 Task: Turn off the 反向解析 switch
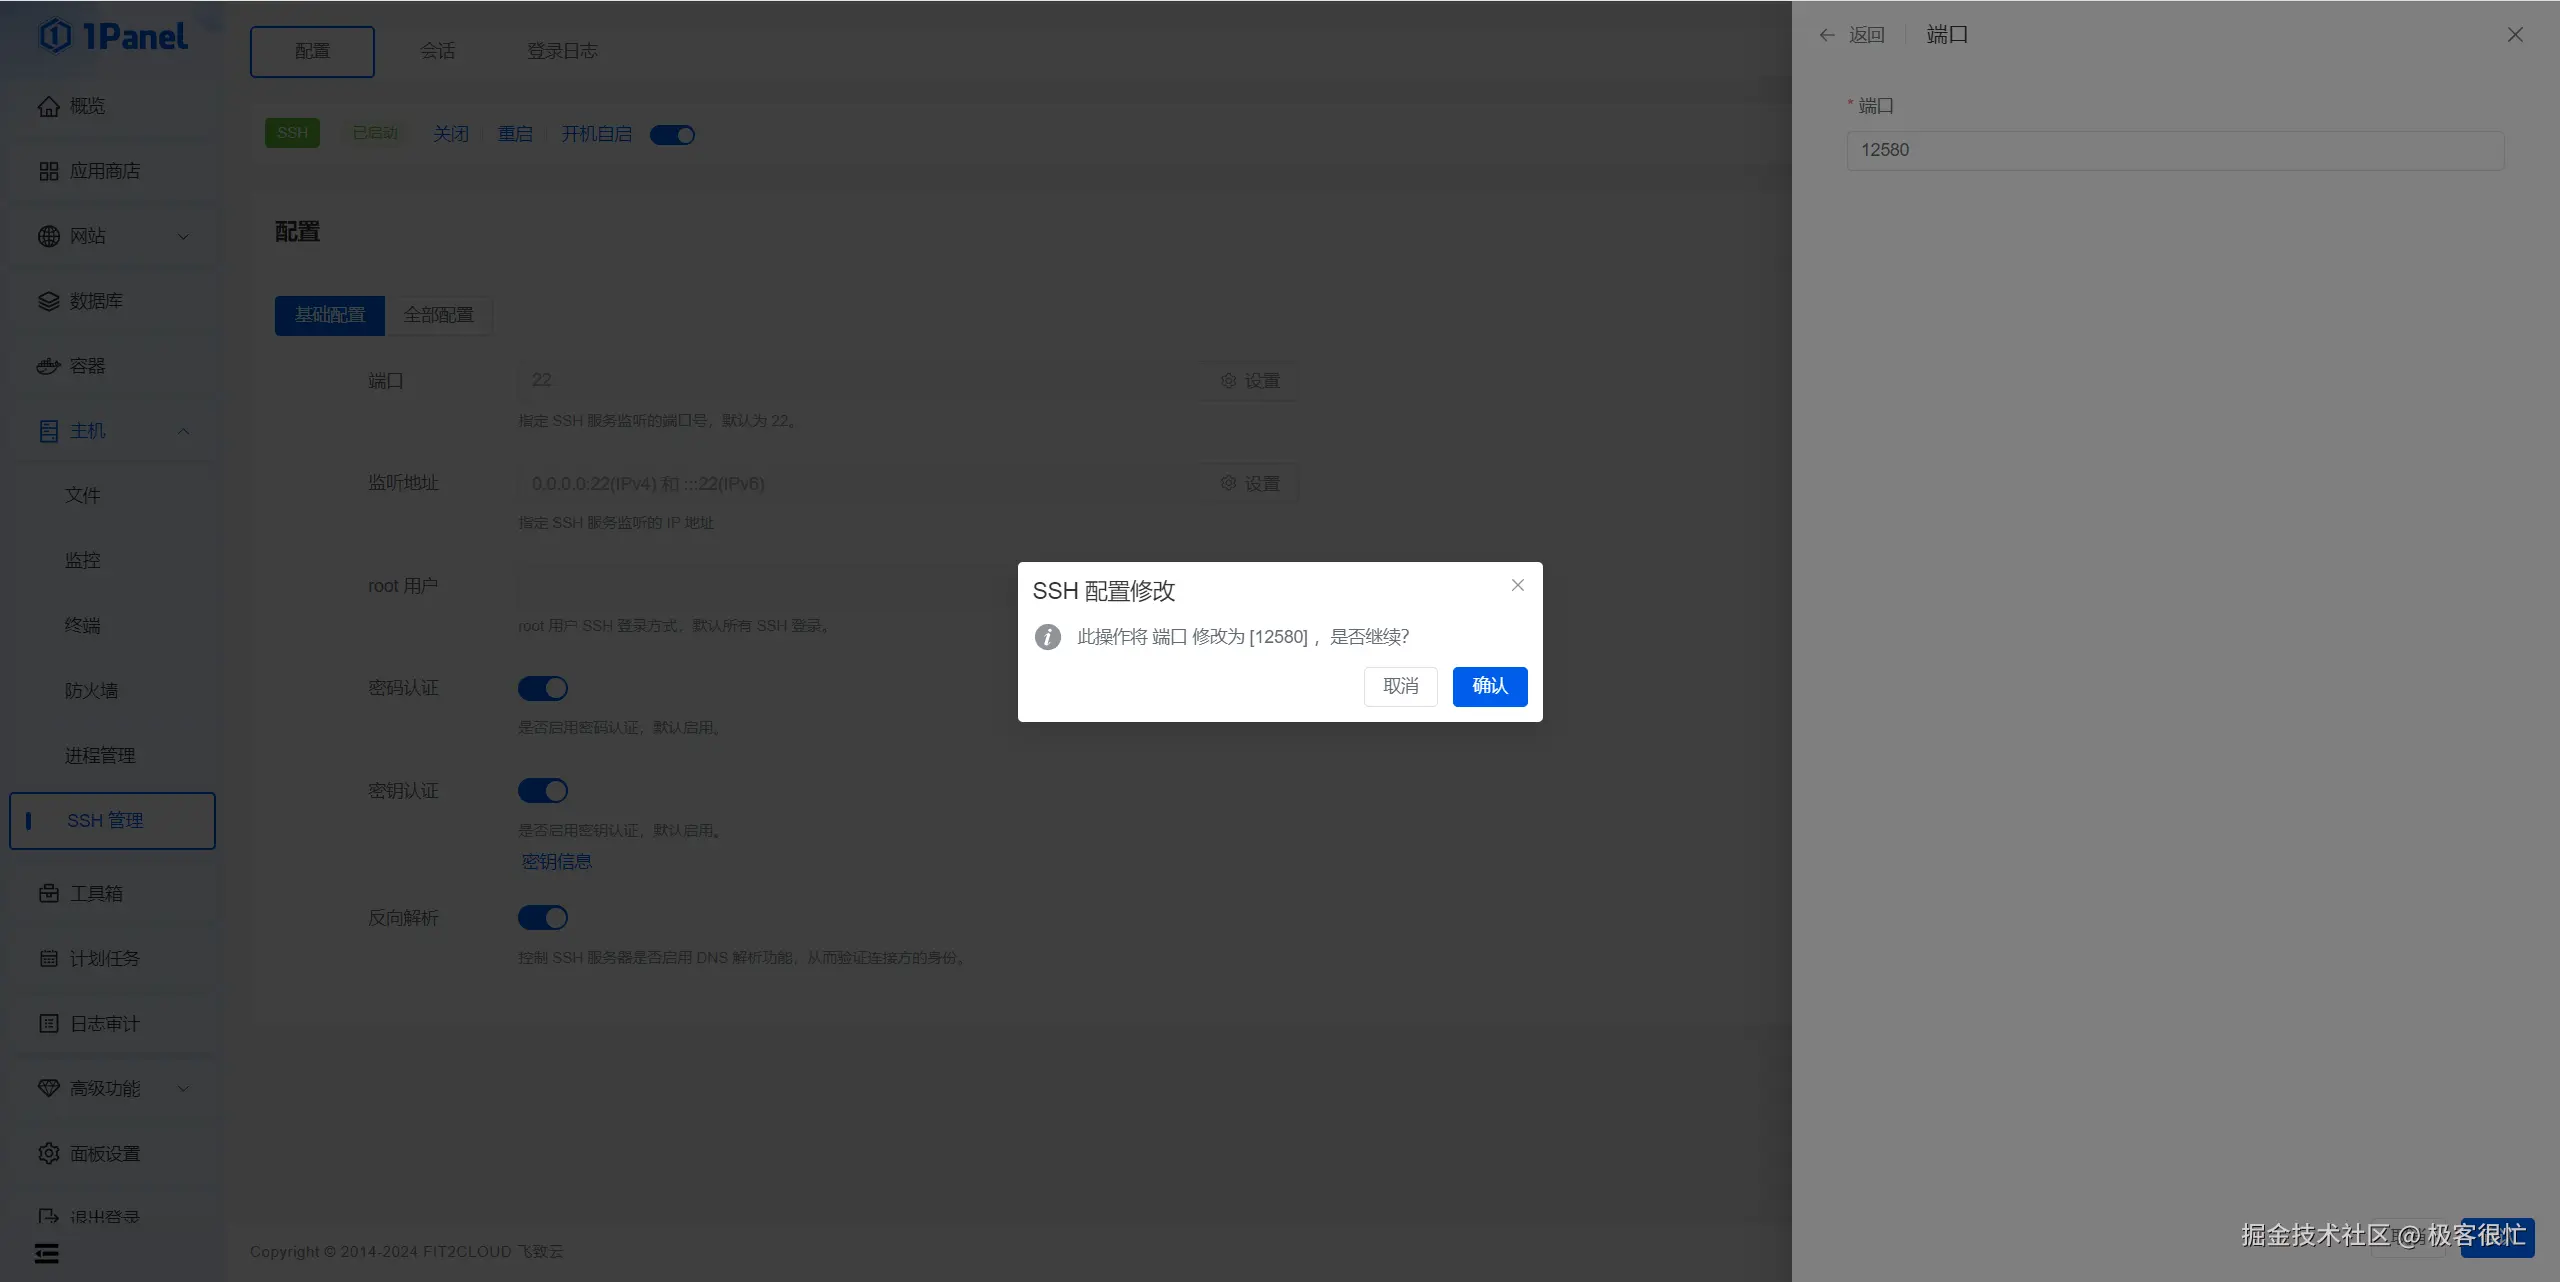tap(542, 917)
